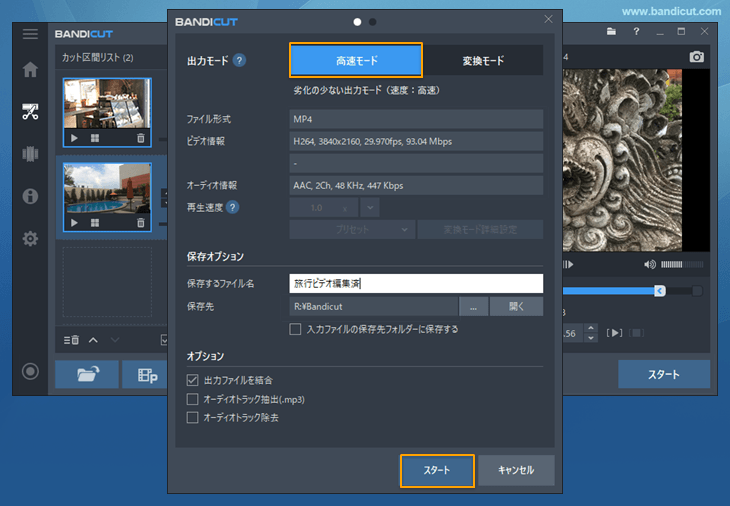730x506 pixels.
Task: Open output folder icon in main title bar
Action: point(611,32)
